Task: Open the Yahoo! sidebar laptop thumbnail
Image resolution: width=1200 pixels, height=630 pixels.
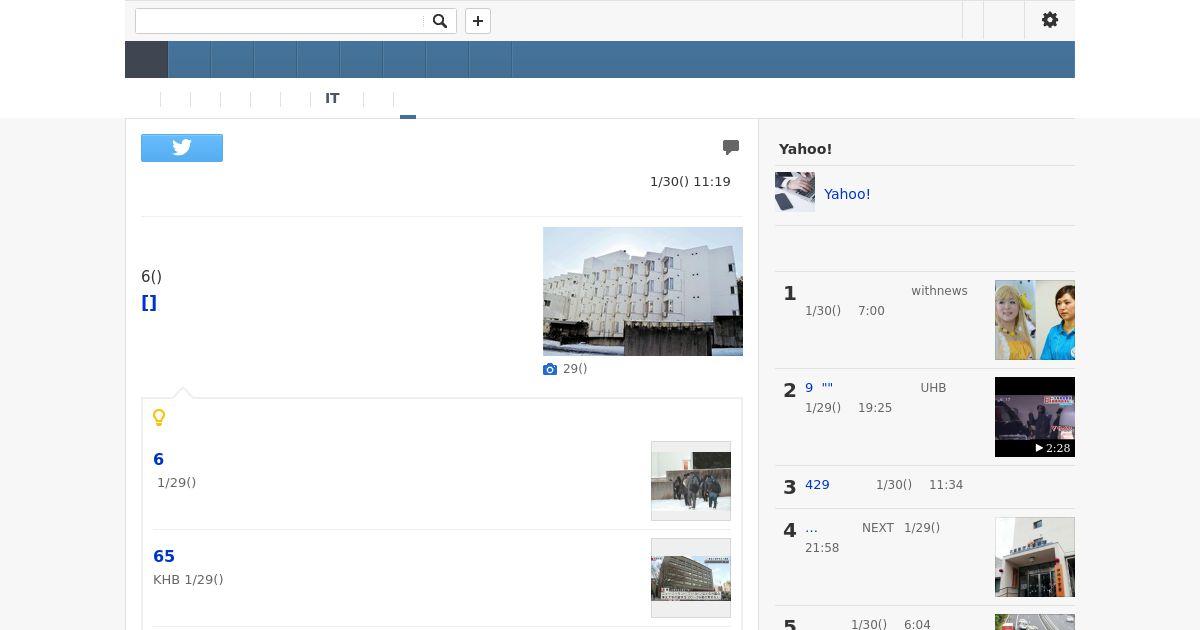Action: 795,192
